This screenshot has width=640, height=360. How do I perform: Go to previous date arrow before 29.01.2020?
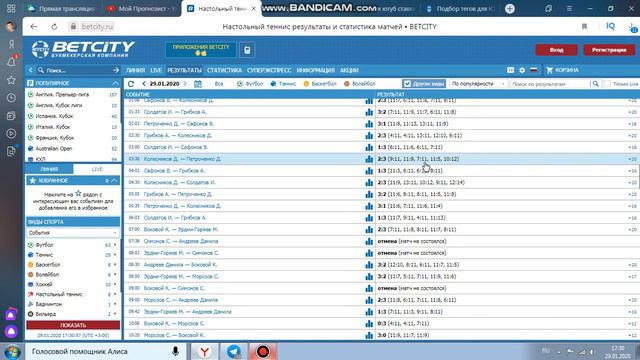tap(144, 84)
